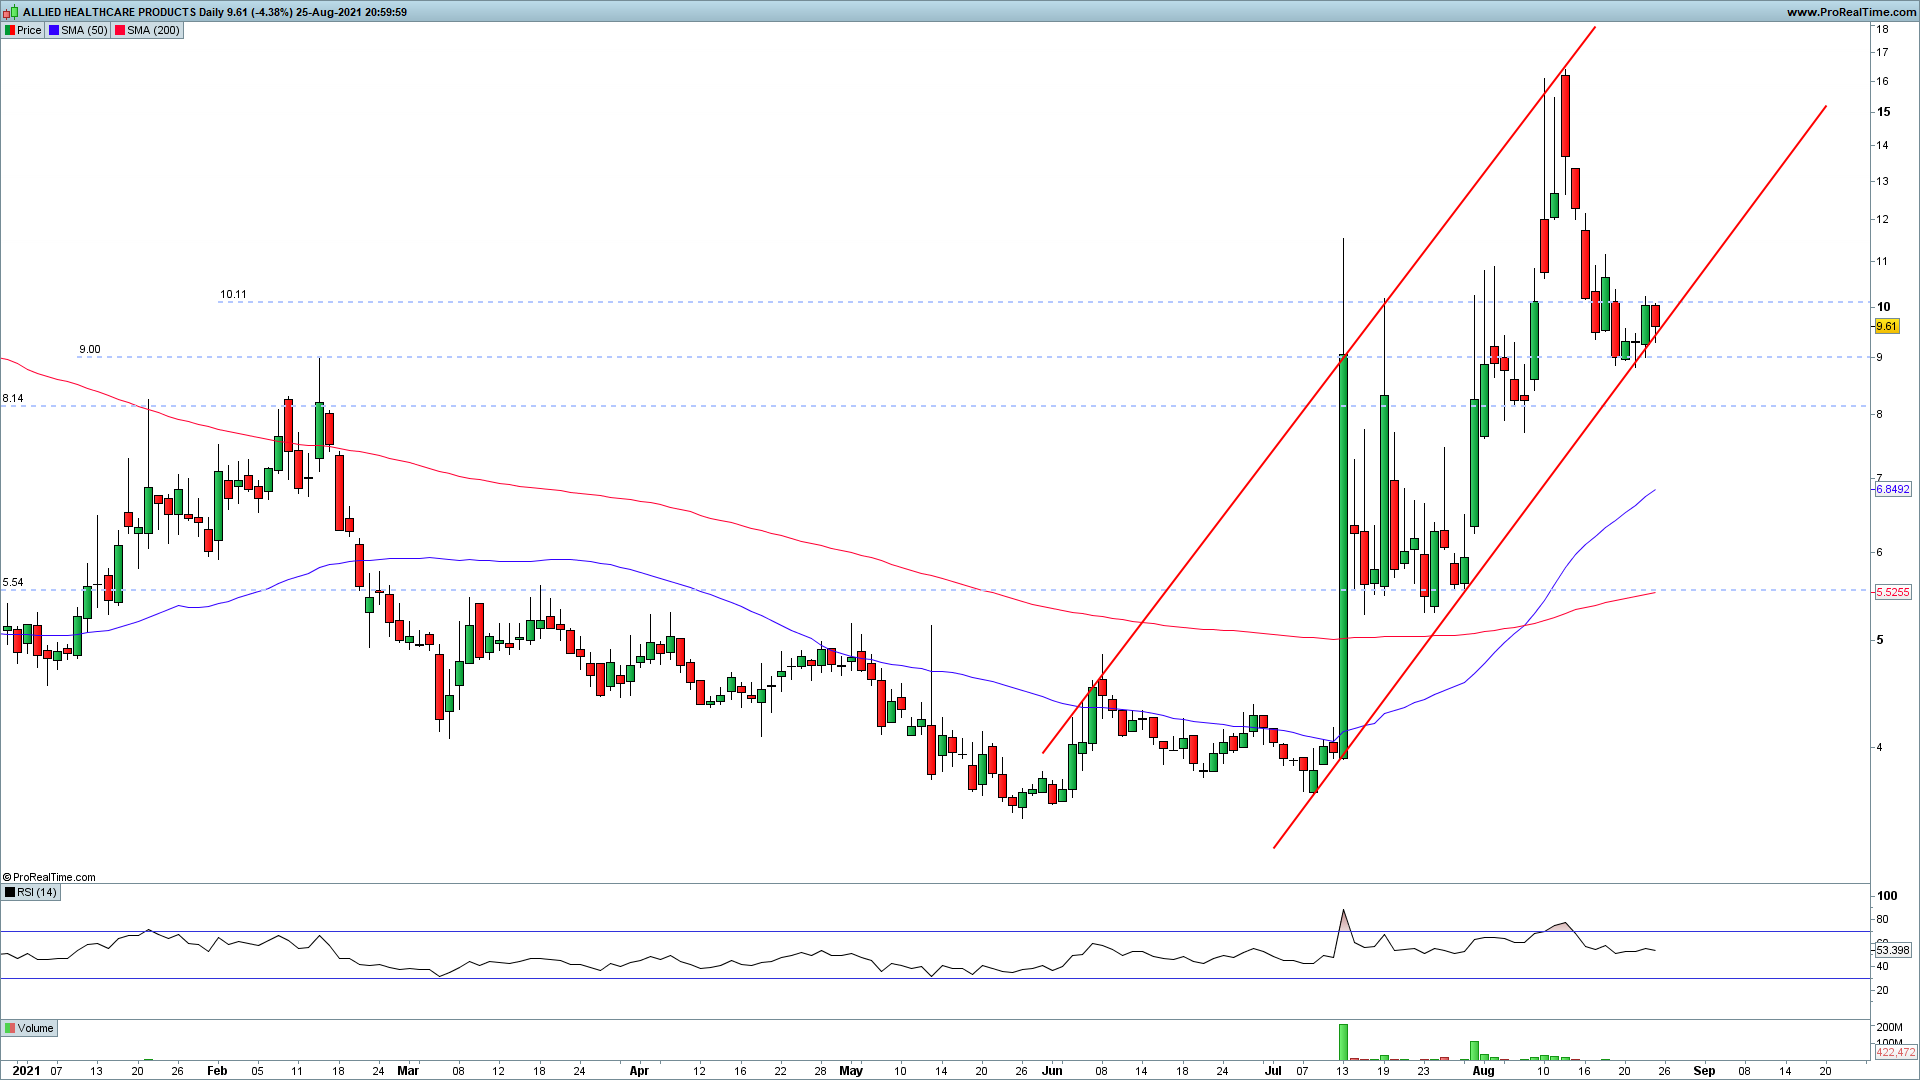
Task: Click the black RSI (14) indicator icon
Action: [10, 892]
